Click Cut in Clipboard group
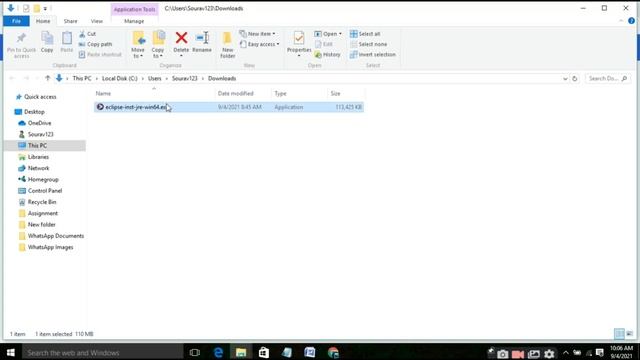This screenshot has width=640, height=360. pyautogui.click(x=88, y=34)
